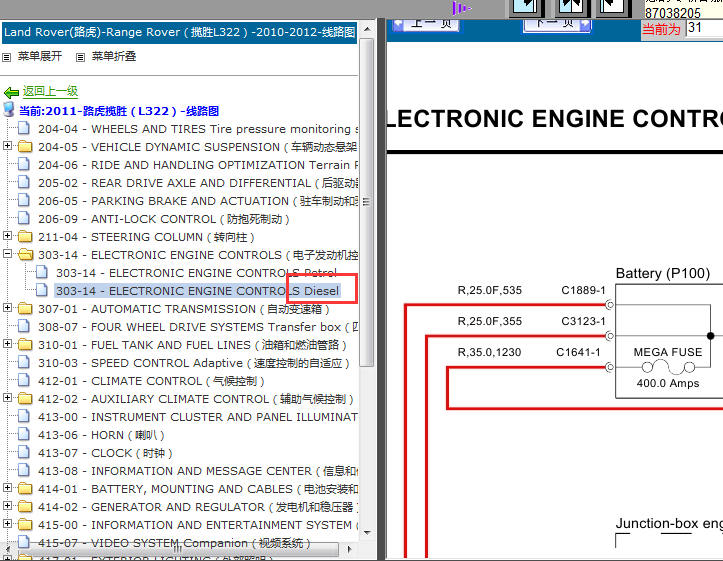Click the folder icon for 412-02 AUXILIARY CLIMATE CONTROL
723x561 pixels.
click(25, 398)
